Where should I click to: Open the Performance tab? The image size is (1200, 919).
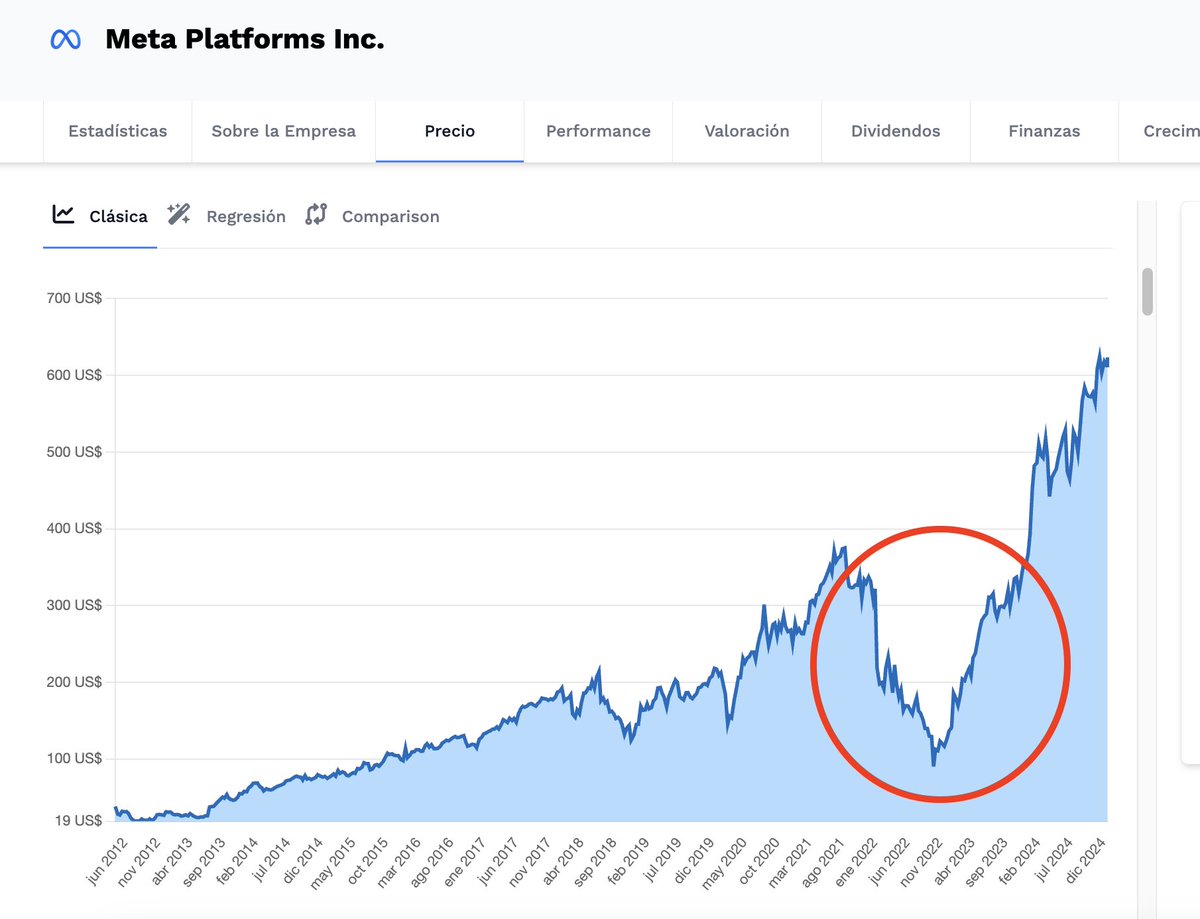coord(598,131)
